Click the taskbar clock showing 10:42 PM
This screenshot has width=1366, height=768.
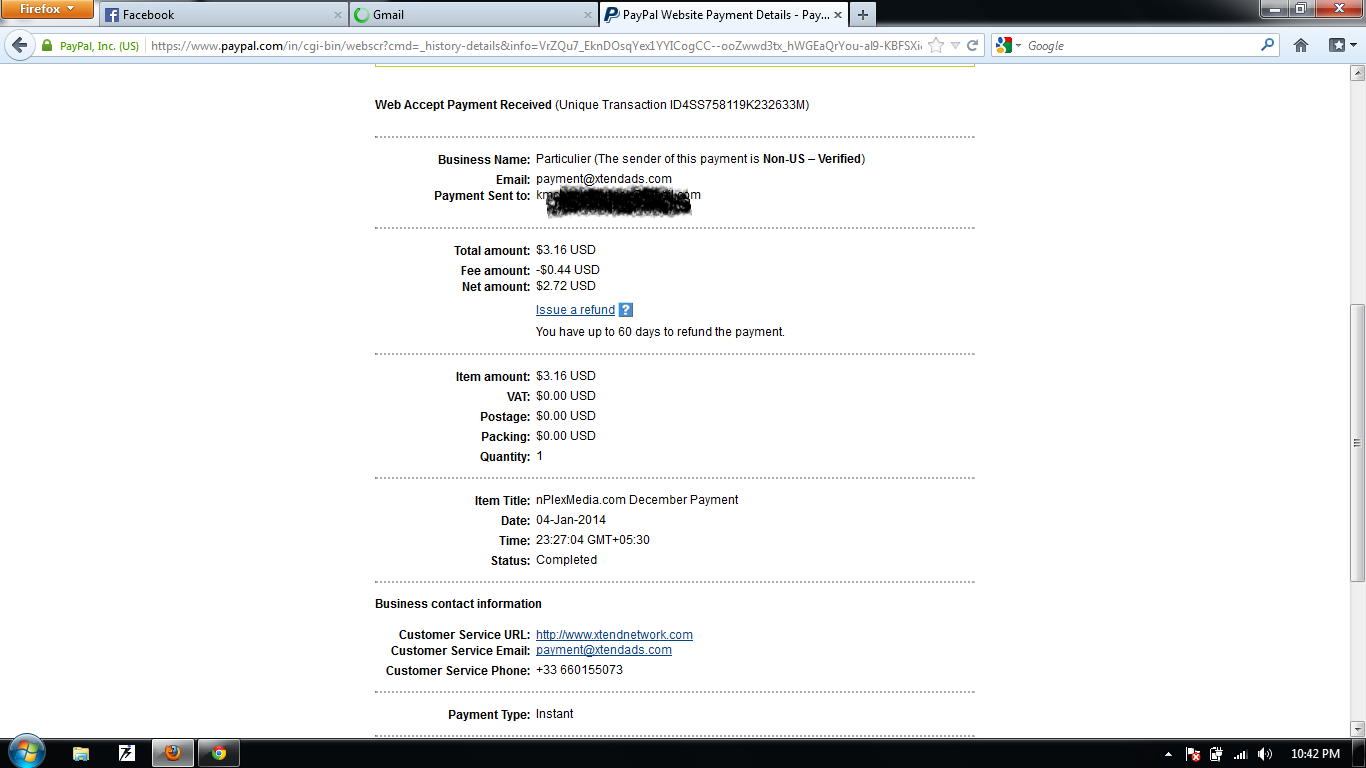tap(1316, 754)
